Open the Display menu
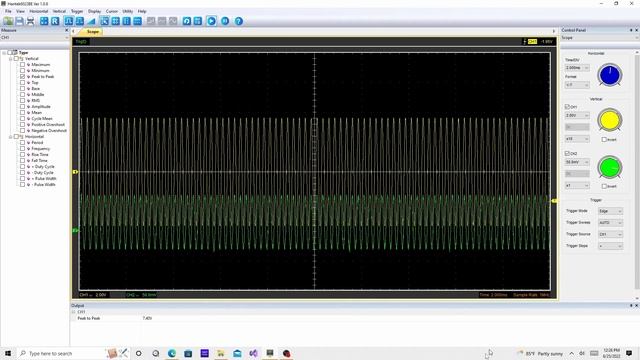 coord(94,11)
